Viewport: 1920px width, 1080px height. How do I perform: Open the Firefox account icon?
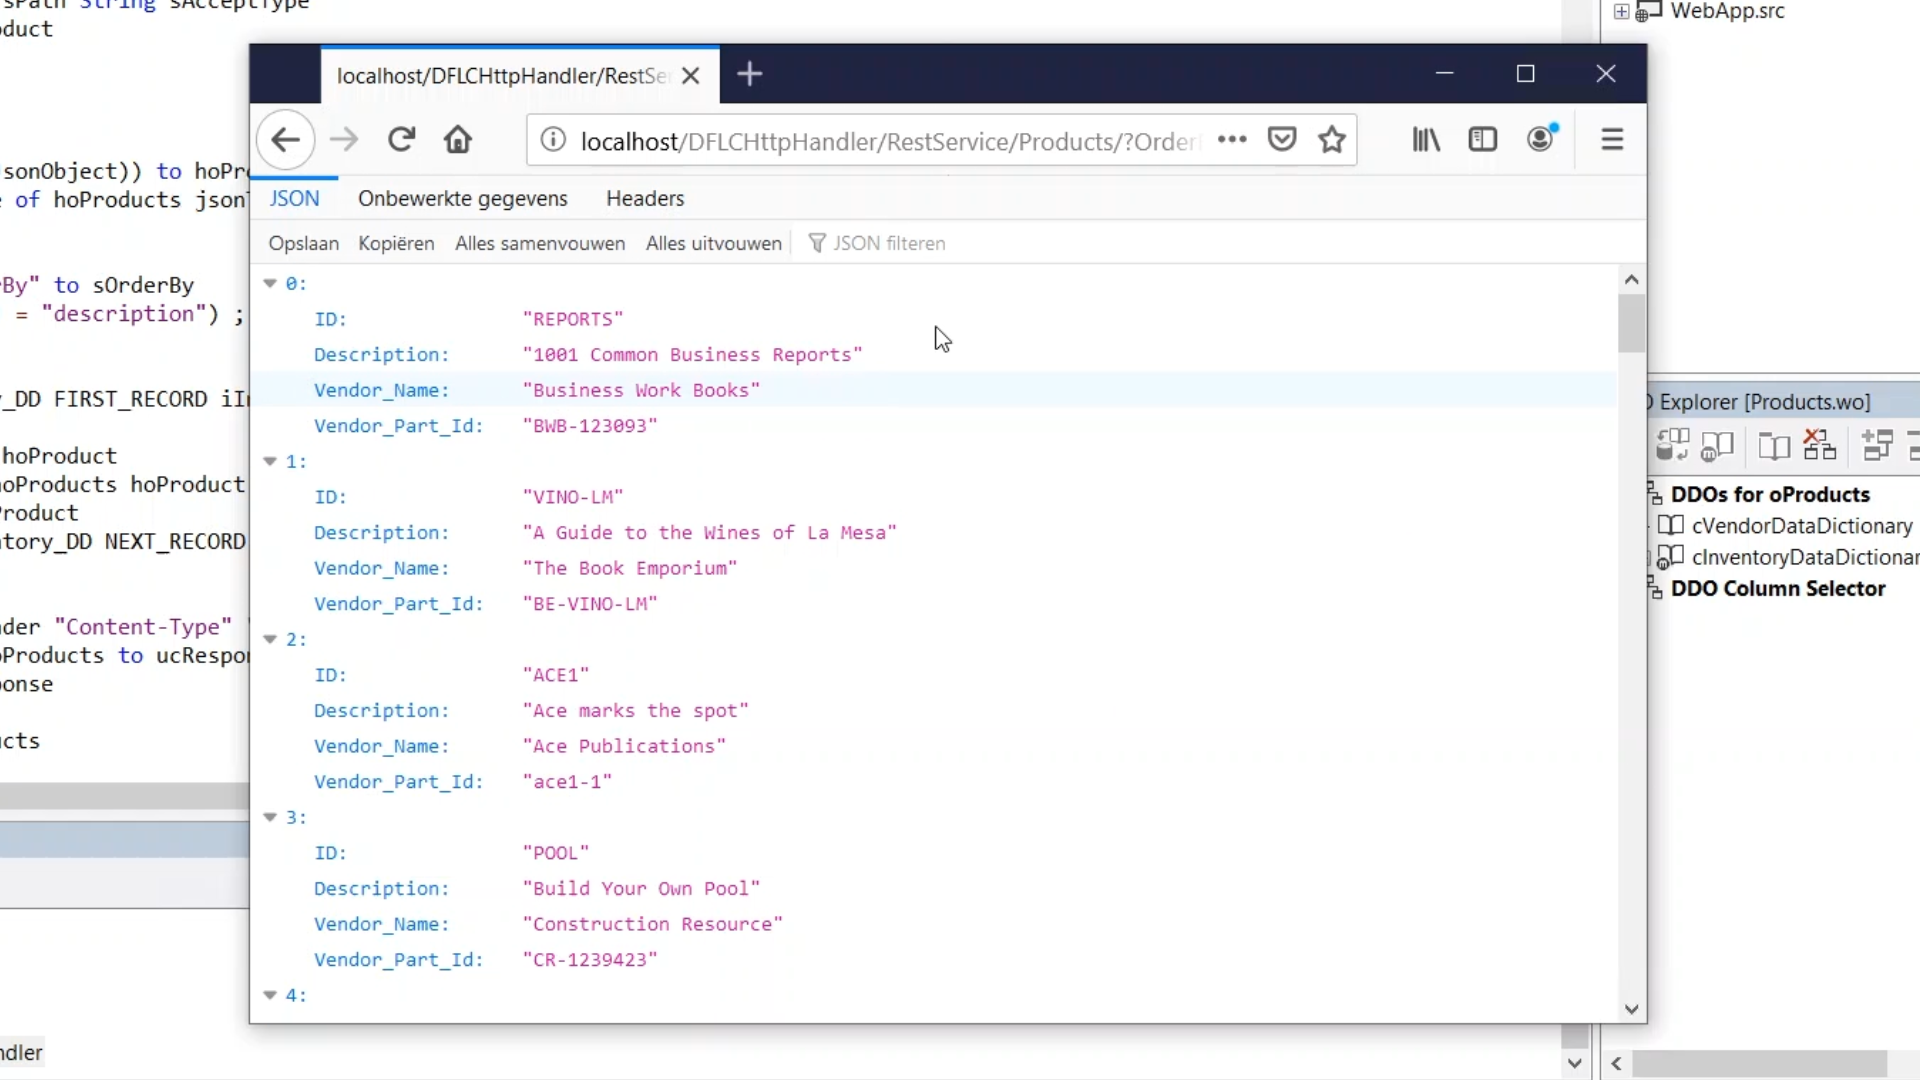point(1541,138)
